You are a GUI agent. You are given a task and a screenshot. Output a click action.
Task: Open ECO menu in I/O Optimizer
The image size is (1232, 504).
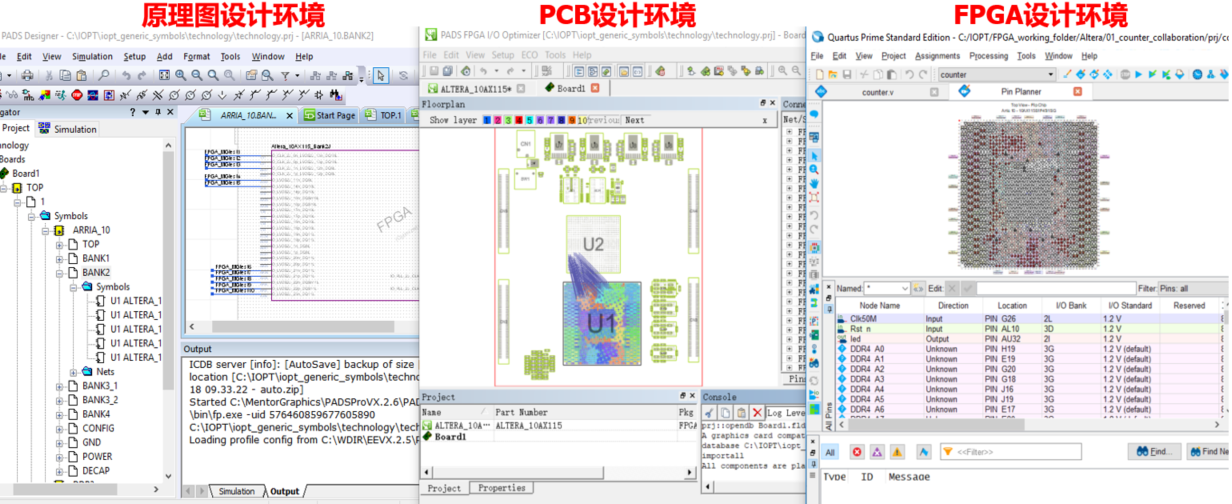(530, 55)
